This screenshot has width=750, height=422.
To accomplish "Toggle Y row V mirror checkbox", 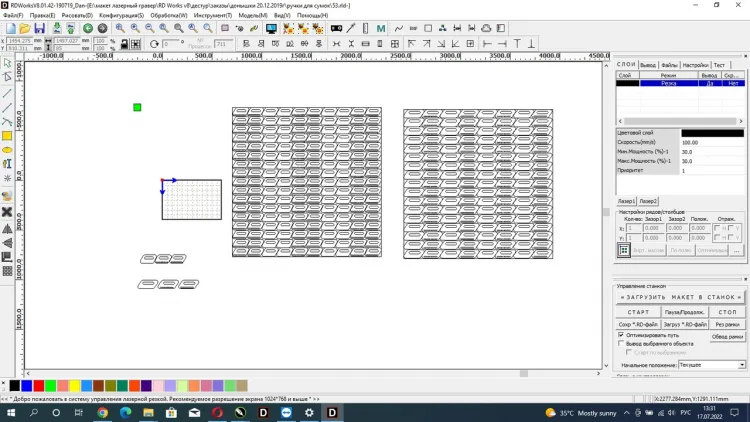I will tap(731, 238).
